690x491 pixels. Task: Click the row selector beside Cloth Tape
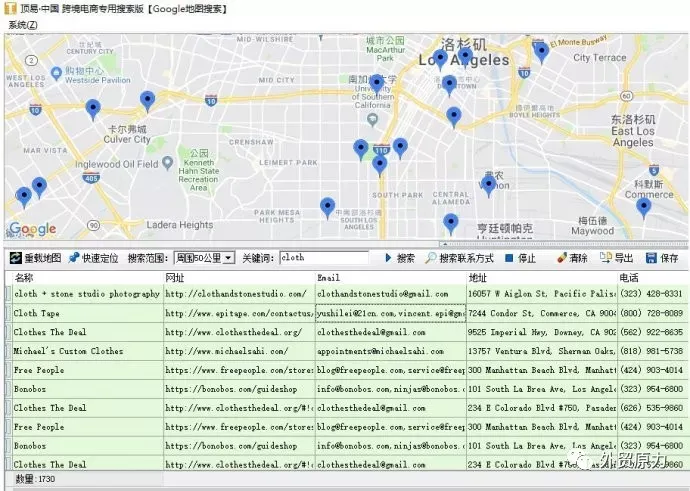(x=8, y=313)
